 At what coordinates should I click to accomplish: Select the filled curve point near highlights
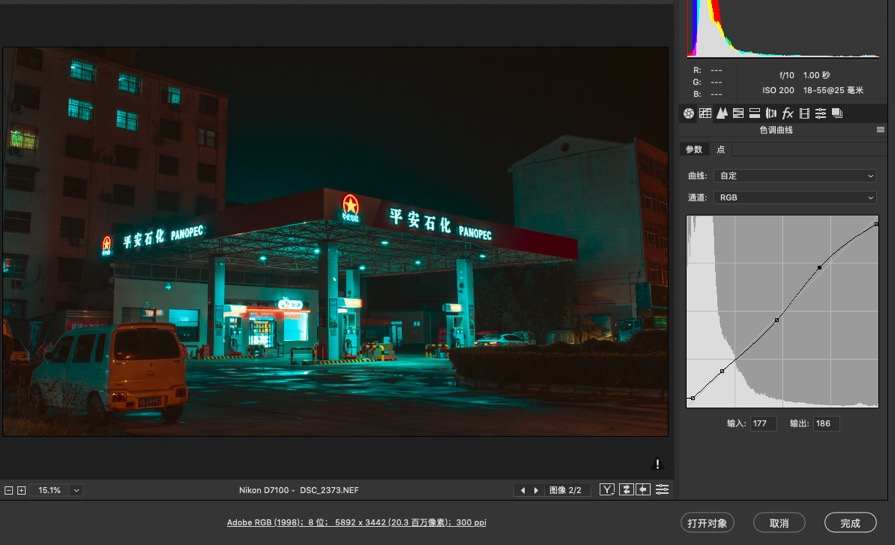(x=820, y=267)
